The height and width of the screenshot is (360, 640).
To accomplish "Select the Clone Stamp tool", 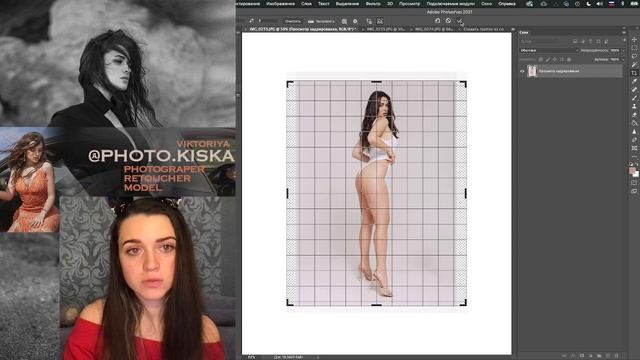I will [x=634, y=106].
